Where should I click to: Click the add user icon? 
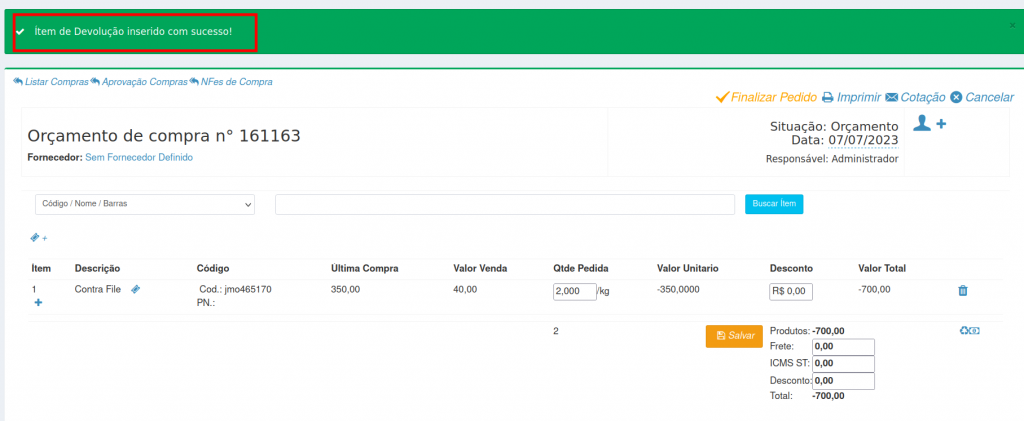[930, 123]
